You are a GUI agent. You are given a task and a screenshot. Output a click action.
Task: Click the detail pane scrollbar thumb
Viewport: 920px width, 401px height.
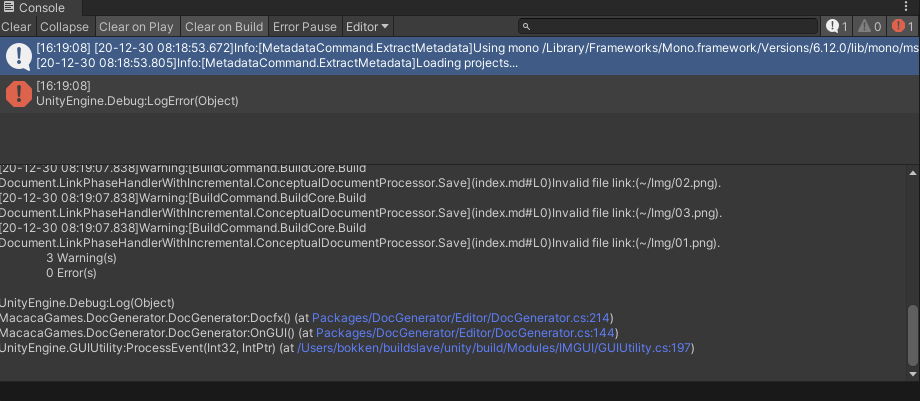[913, 335]
